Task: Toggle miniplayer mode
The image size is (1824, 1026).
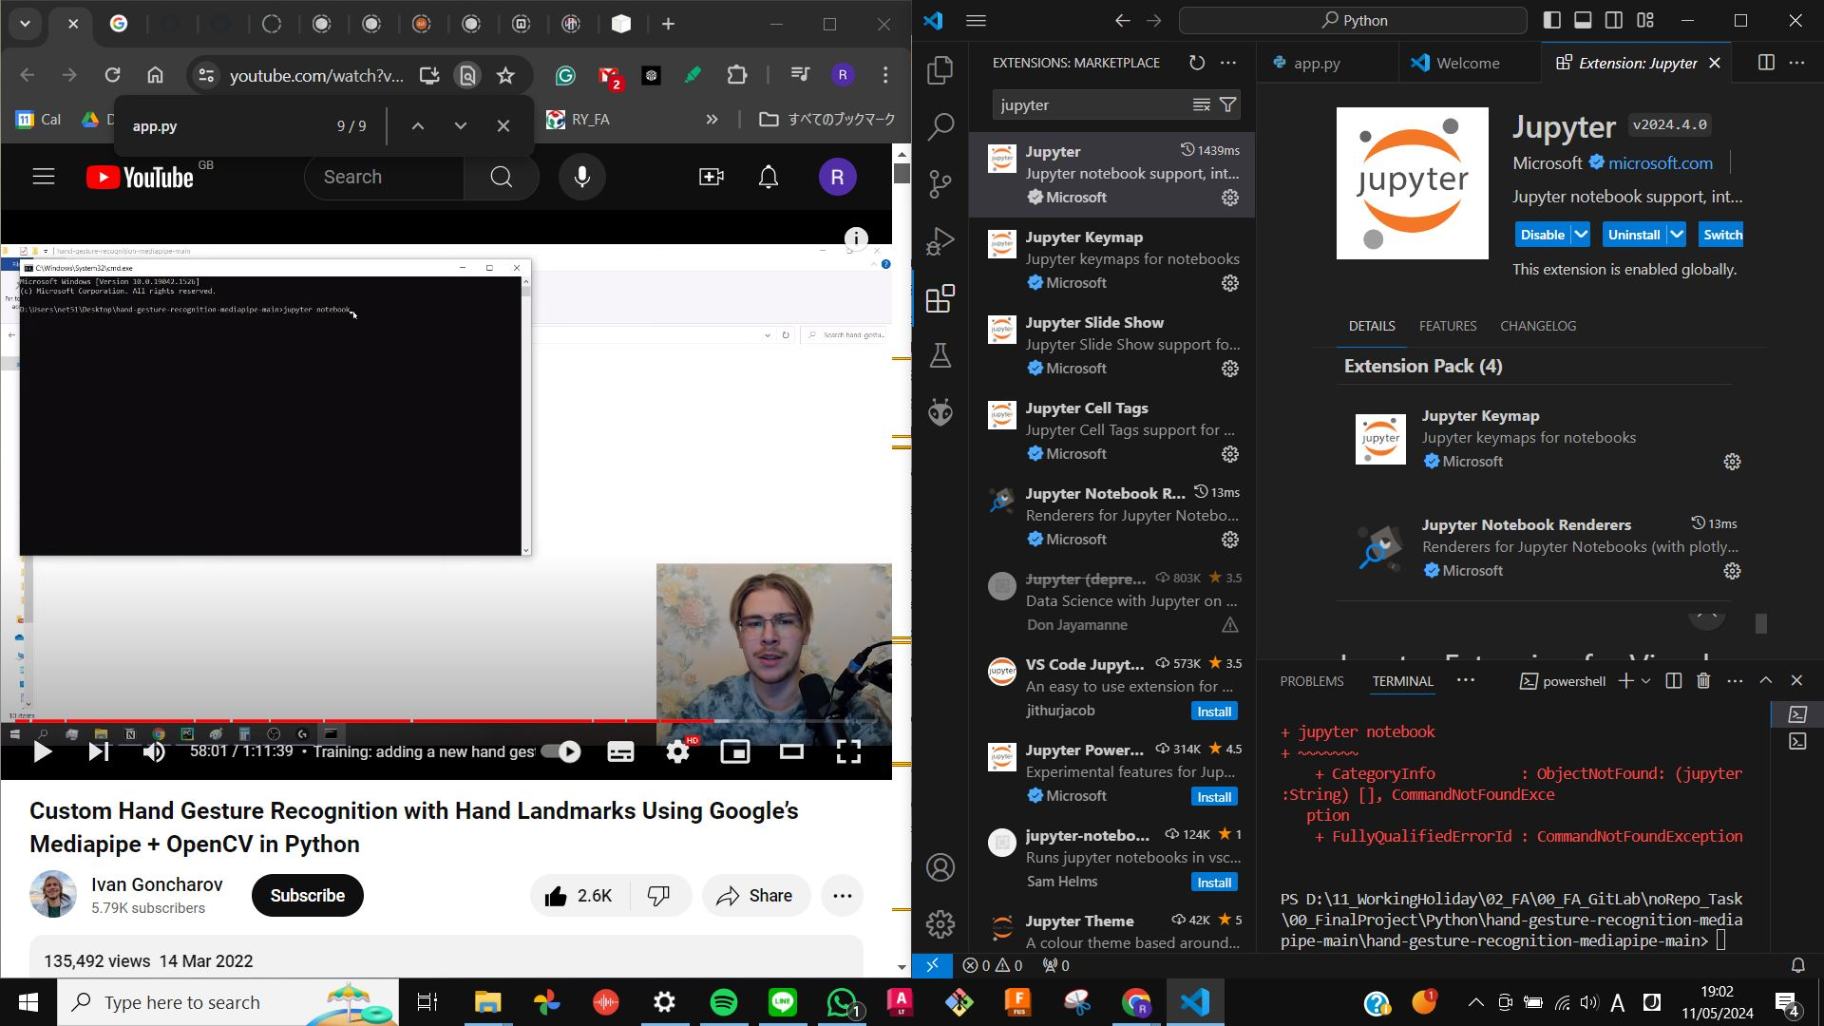Action: click(735, 751)
